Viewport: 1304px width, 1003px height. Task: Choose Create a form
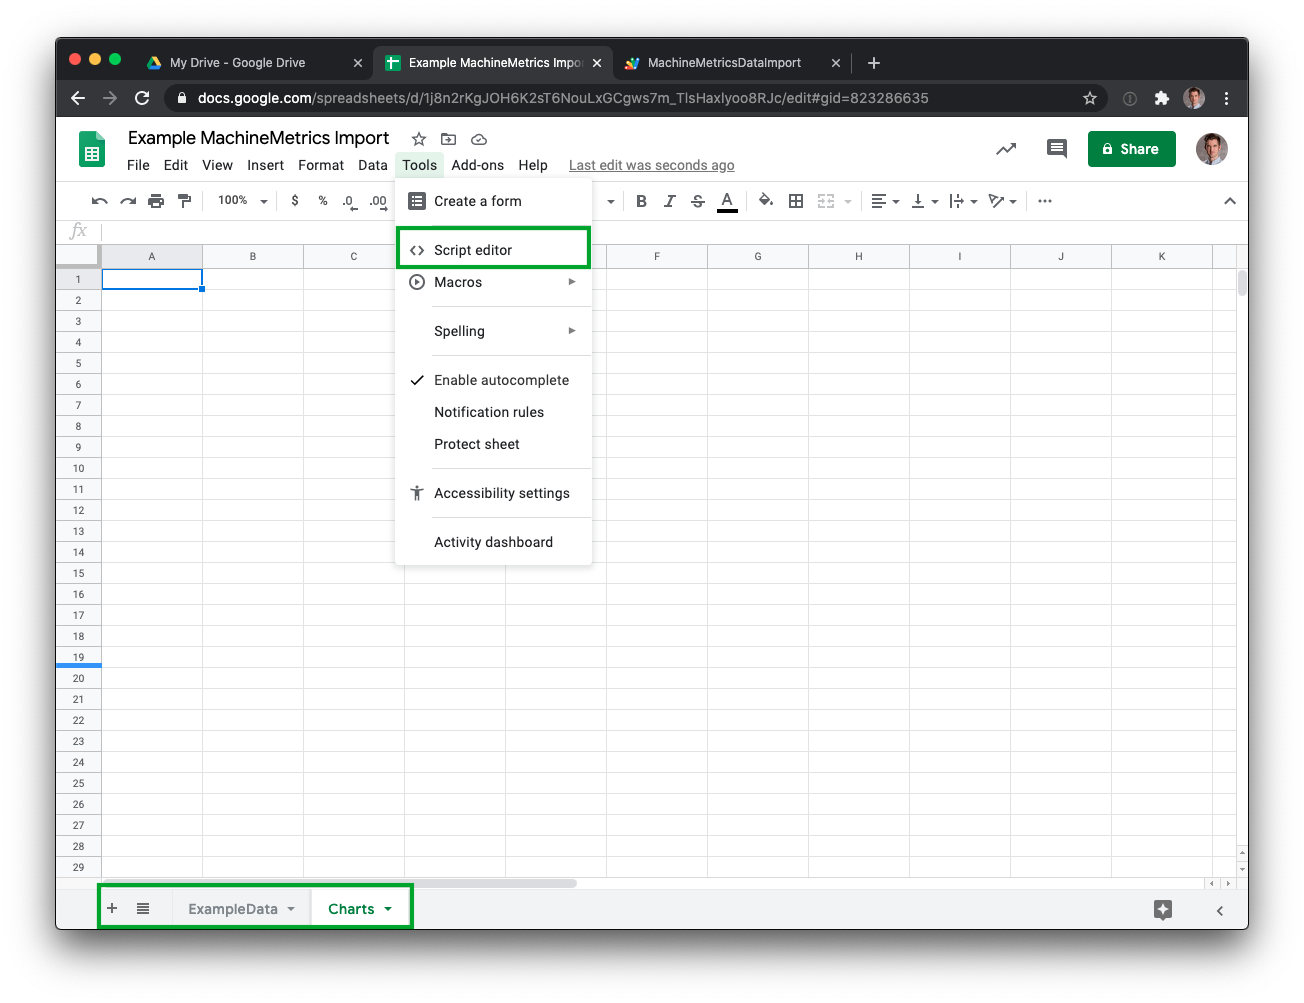tap(494, 201)
